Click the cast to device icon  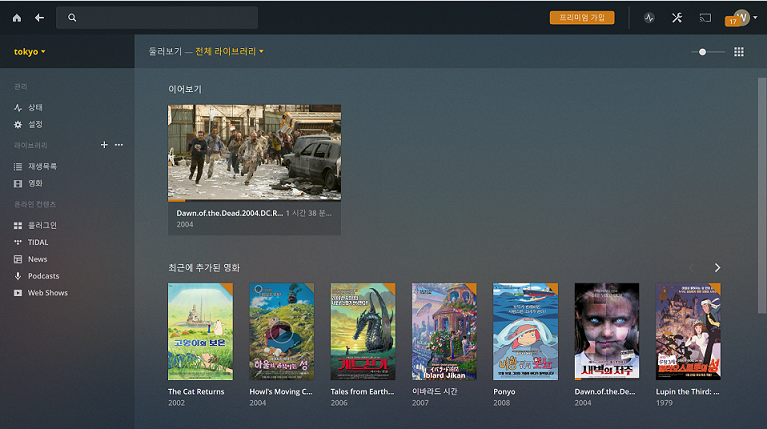(705, 18)
